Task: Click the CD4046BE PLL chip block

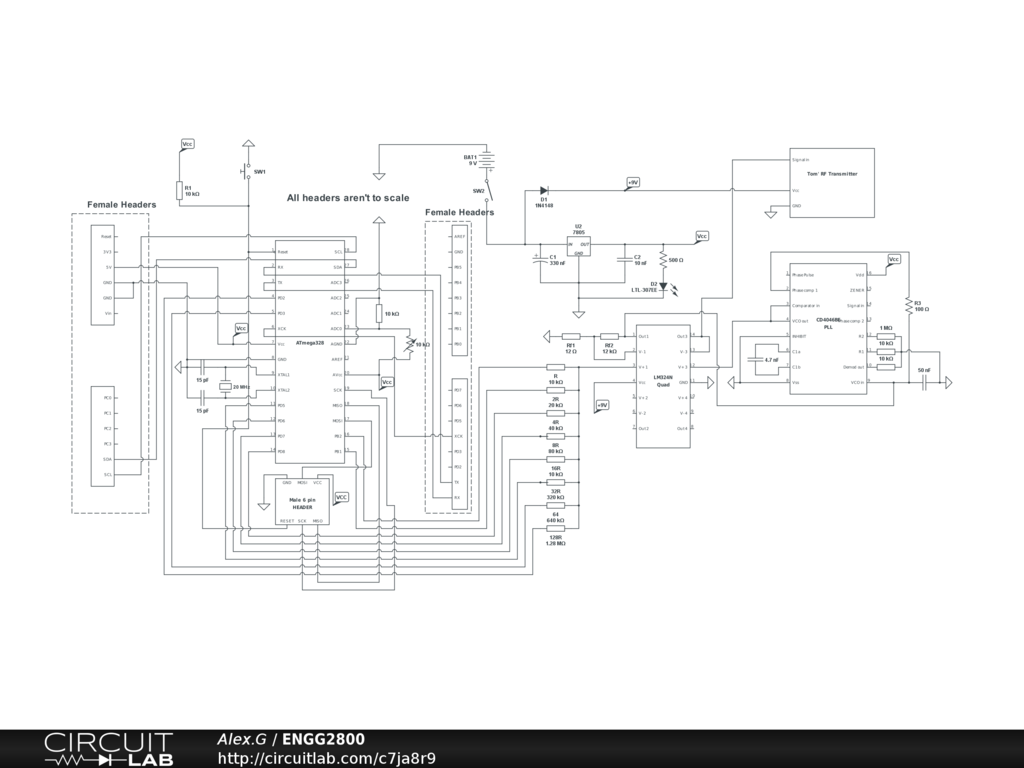Action: 827,328
